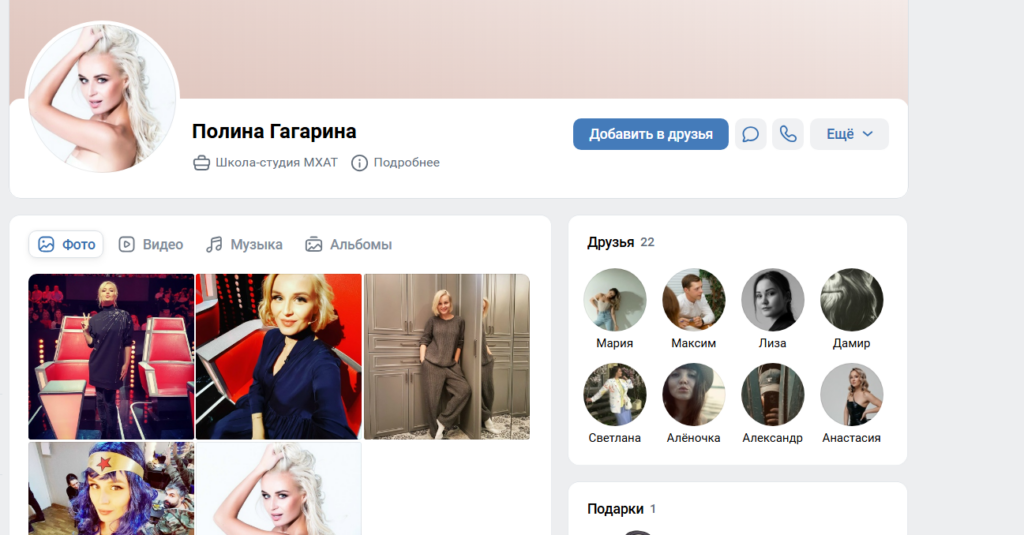The height and width of the screenshot is (535, 1024).
Task: Select the Фото tab
Action: 66,244
